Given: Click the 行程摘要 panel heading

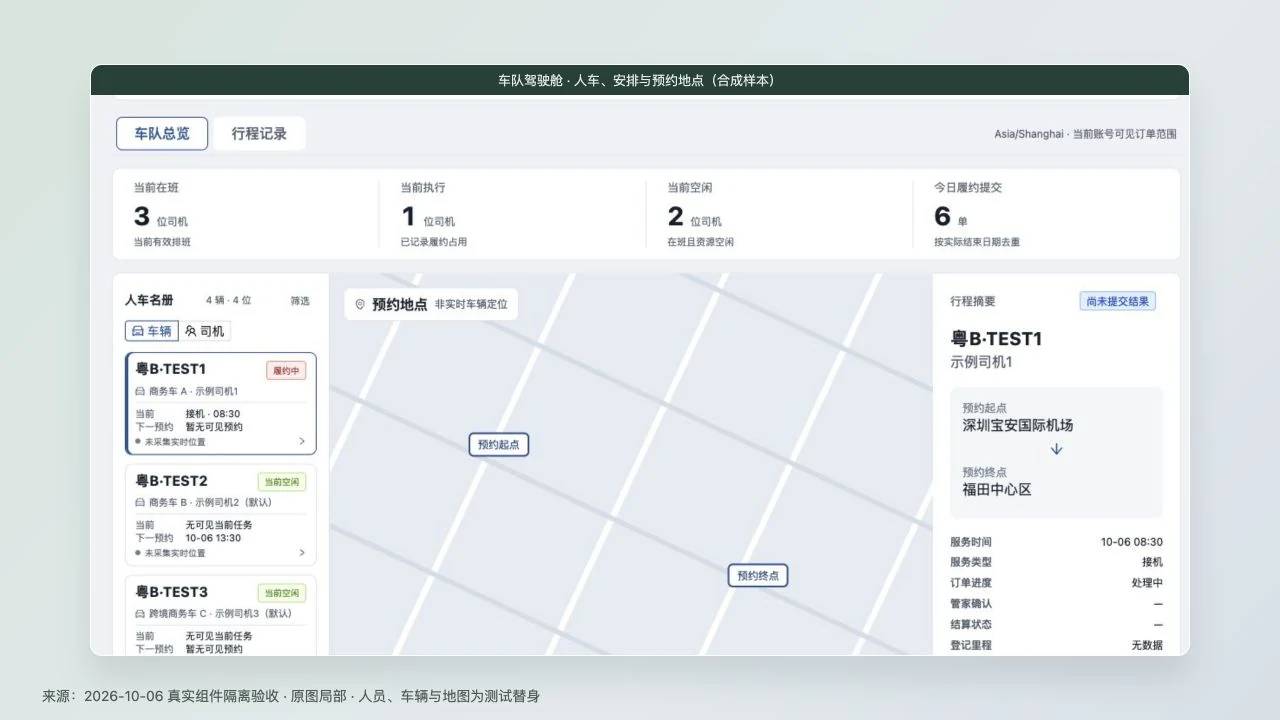Looking at the screenshot, I should 973,301.
